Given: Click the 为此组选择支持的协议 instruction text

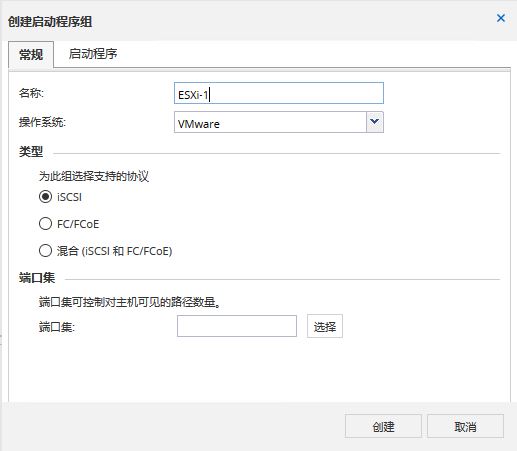Looking at the screenshot, I should [94, 176].
